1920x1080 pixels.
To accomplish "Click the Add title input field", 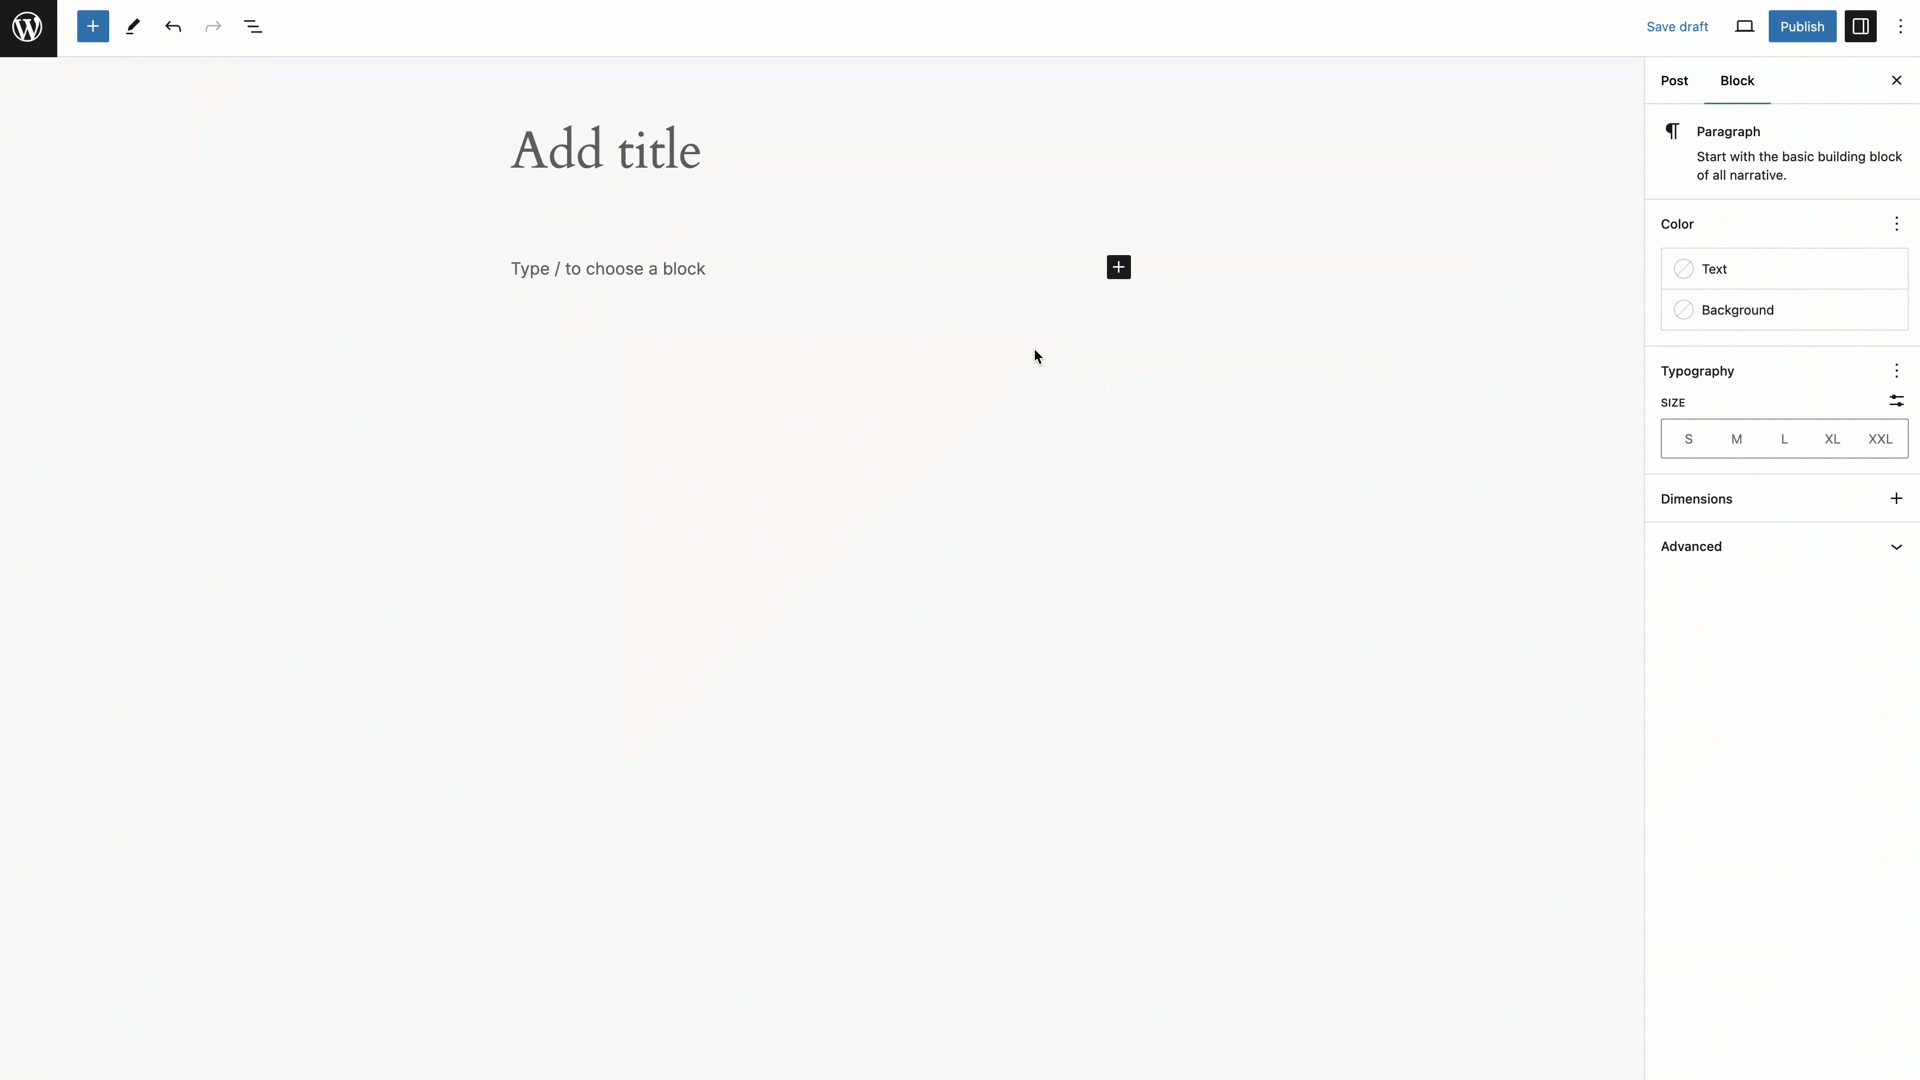I will (x=607, y=149).
